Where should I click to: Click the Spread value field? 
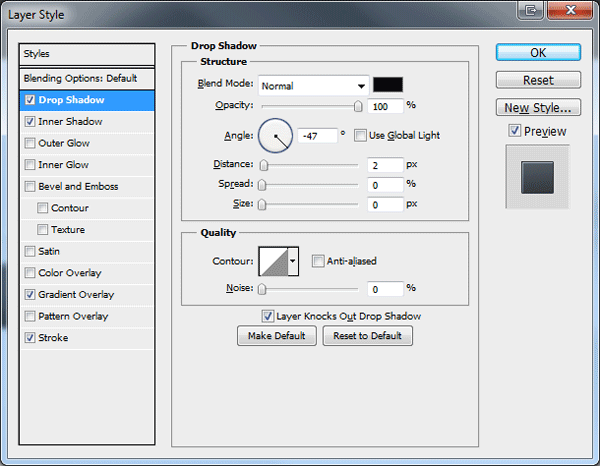385,185
